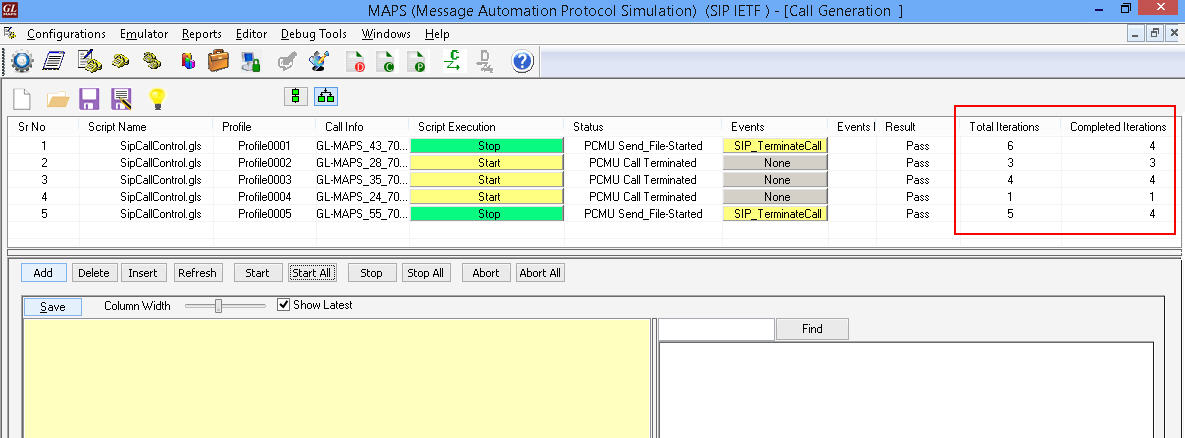Image resolution: width=1185 pixels, height=438 pixels.
Task: Click the floppy disk with pencil icon
Action: 121,99
